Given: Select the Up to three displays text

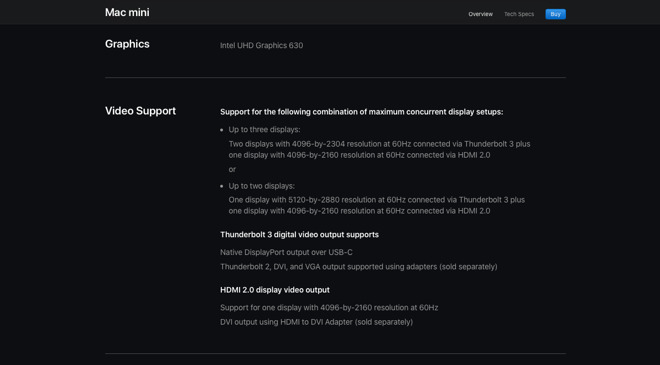Looking at the screenshot, I should coord(264,130).
